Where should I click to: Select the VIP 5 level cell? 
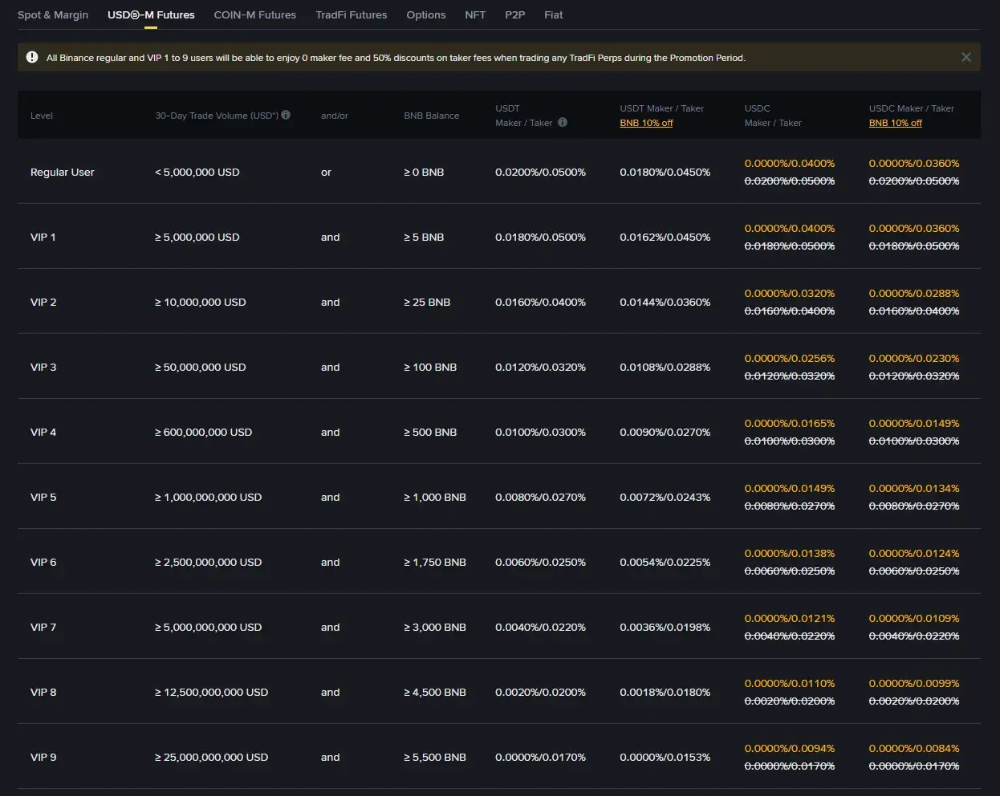click(43, 498)
